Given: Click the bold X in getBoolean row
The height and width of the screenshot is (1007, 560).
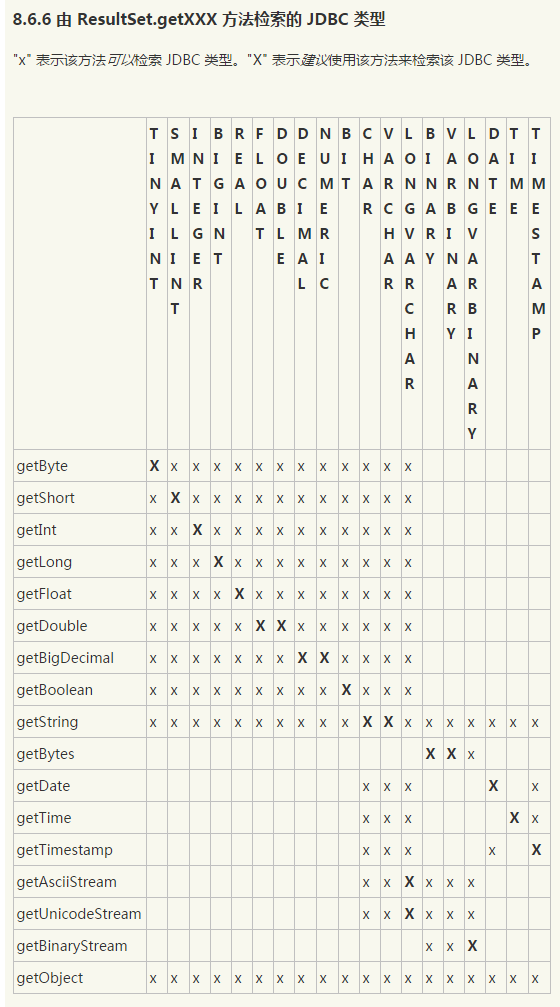Looking at the screenshot, I should (x=346, y=690).
